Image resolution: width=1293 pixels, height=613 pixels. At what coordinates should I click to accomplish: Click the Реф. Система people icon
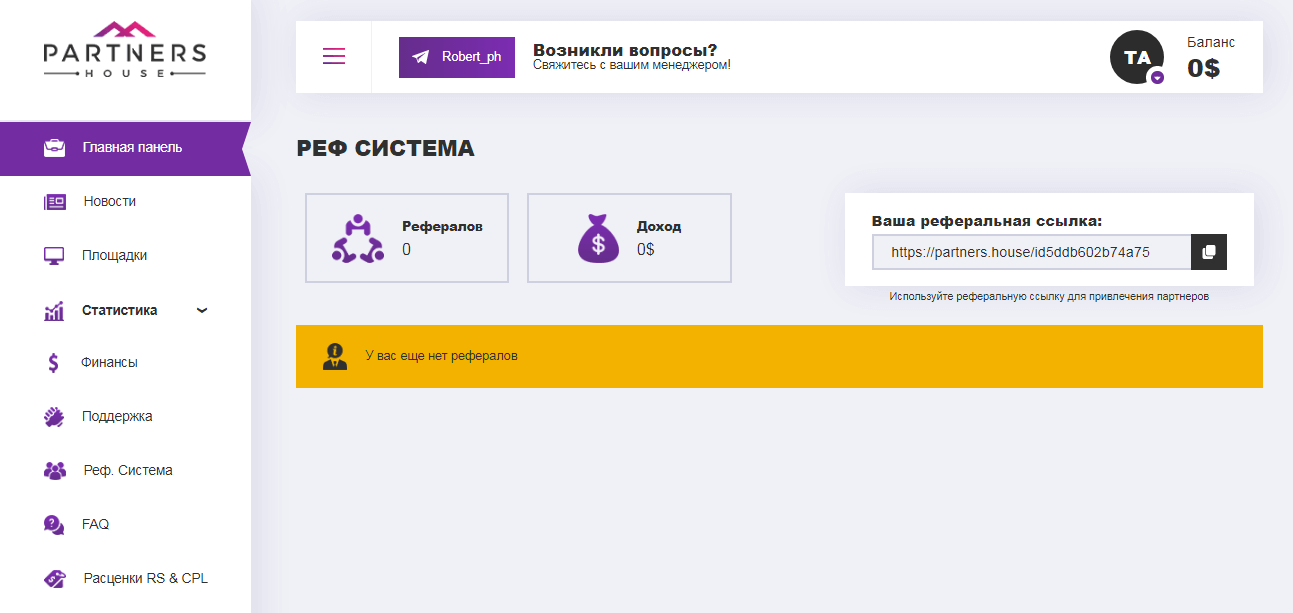[53, 470]
